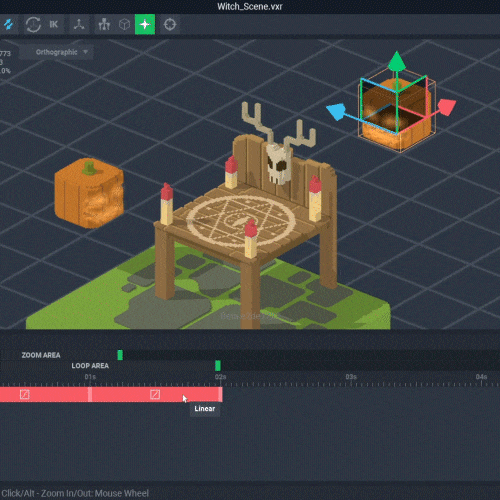Click the Linear tooltip label
500x500 pixels.
pyautogui.click(x=205, y=409)
